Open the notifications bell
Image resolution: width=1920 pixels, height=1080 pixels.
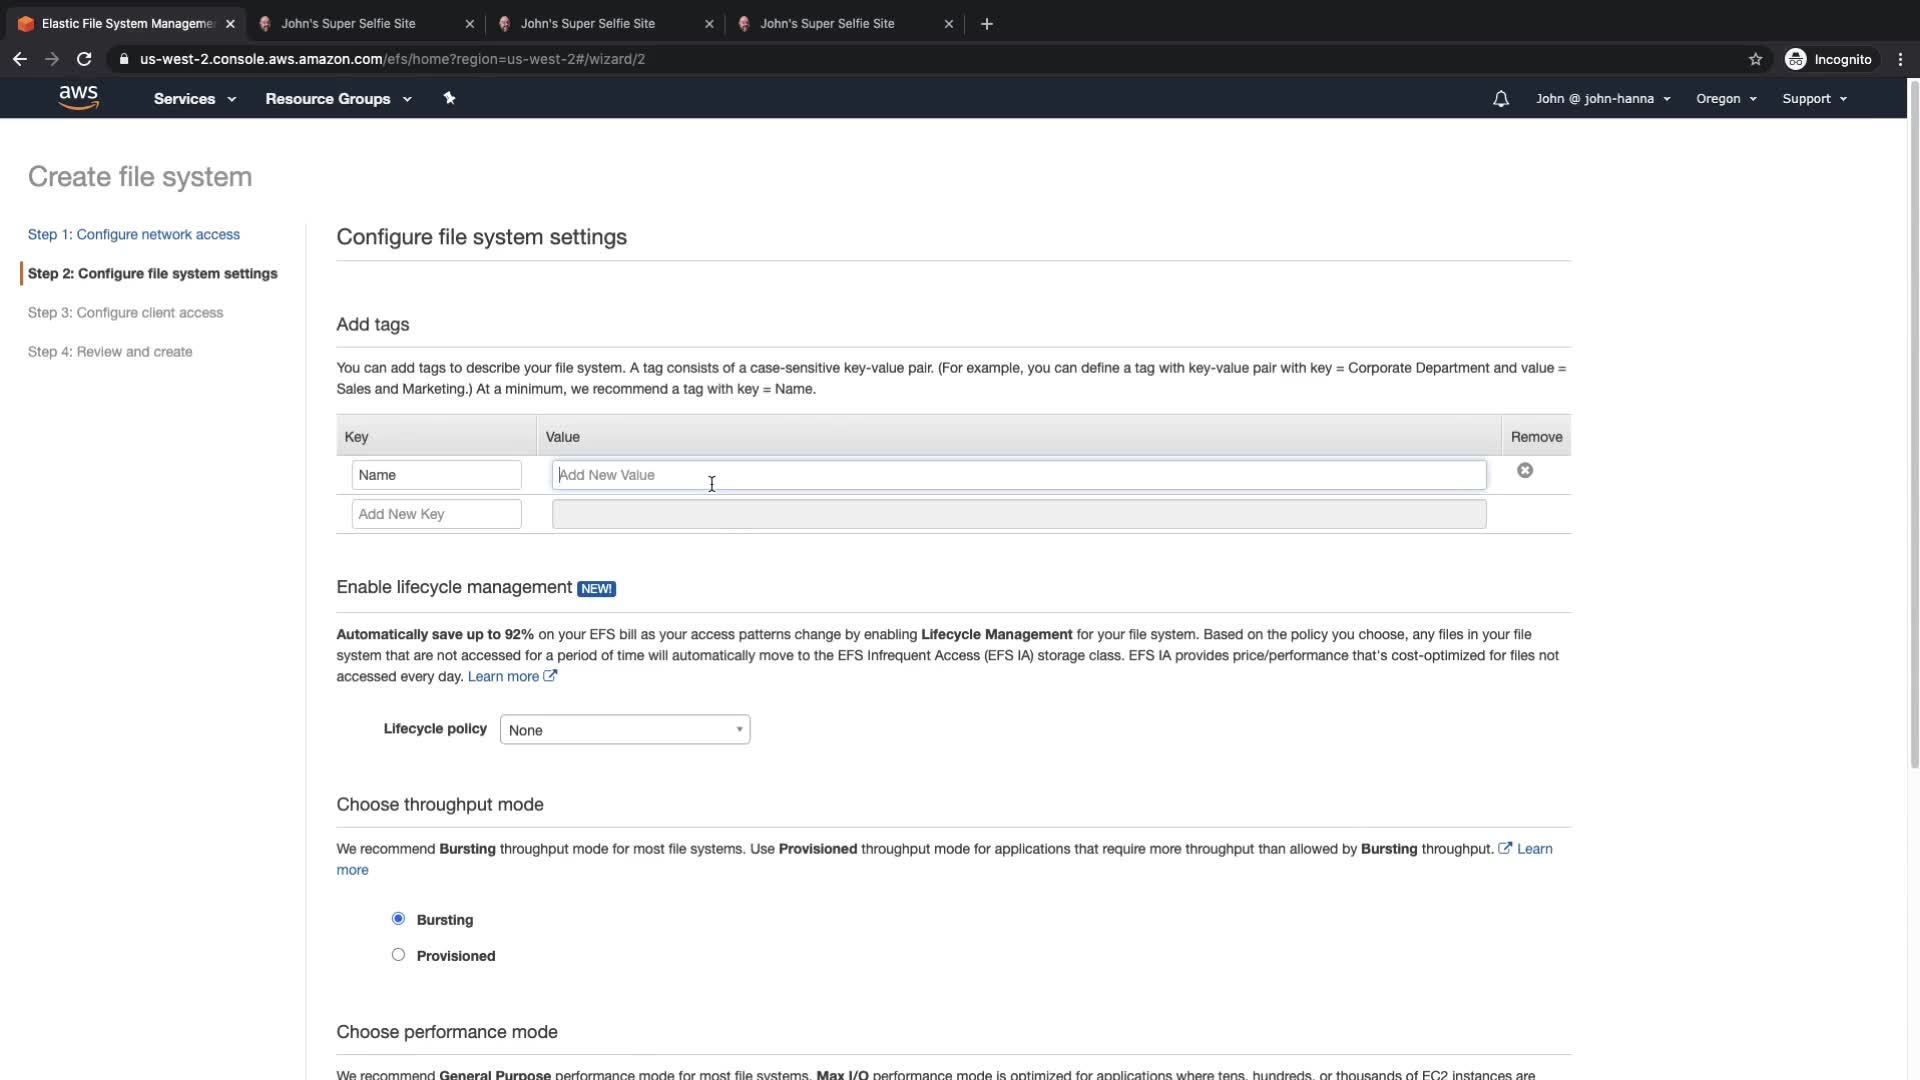click(1500, 99)
